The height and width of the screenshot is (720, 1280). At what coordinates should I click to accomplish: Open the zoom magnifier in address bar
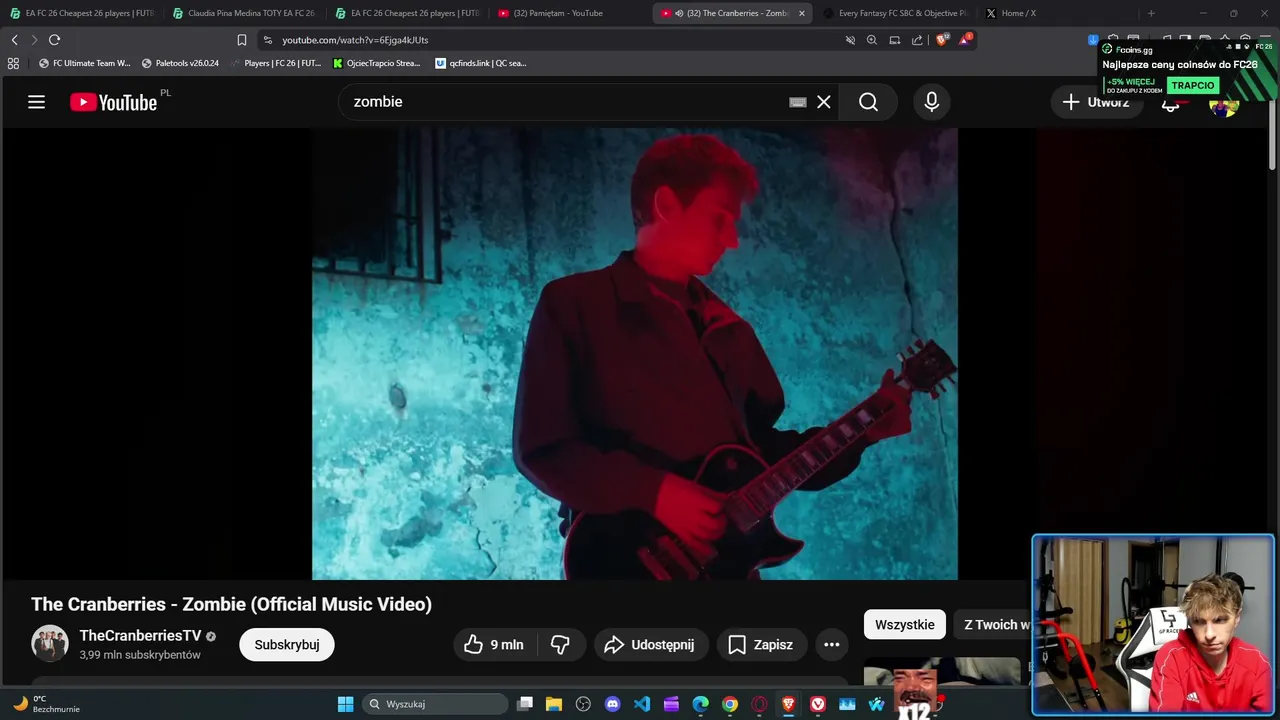[x=872, y=40]
